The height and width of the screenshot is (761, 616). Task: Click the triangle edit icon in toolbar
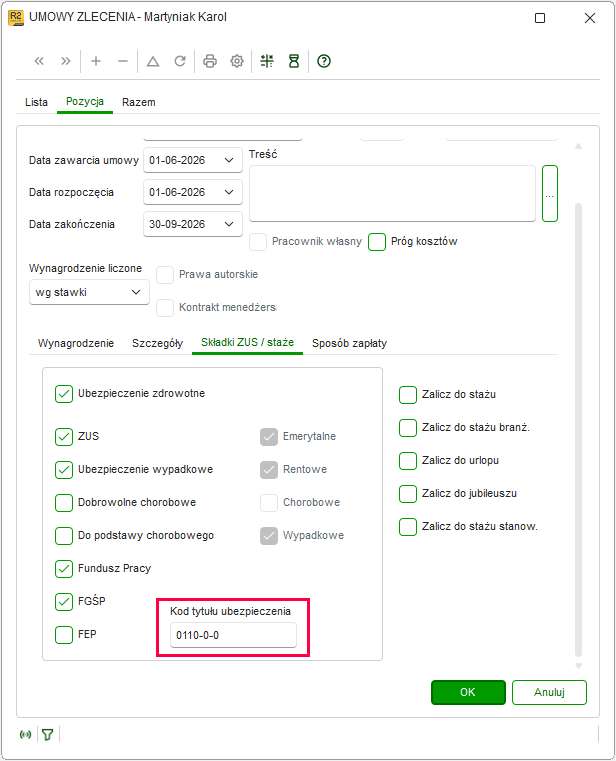click(153, 61)
